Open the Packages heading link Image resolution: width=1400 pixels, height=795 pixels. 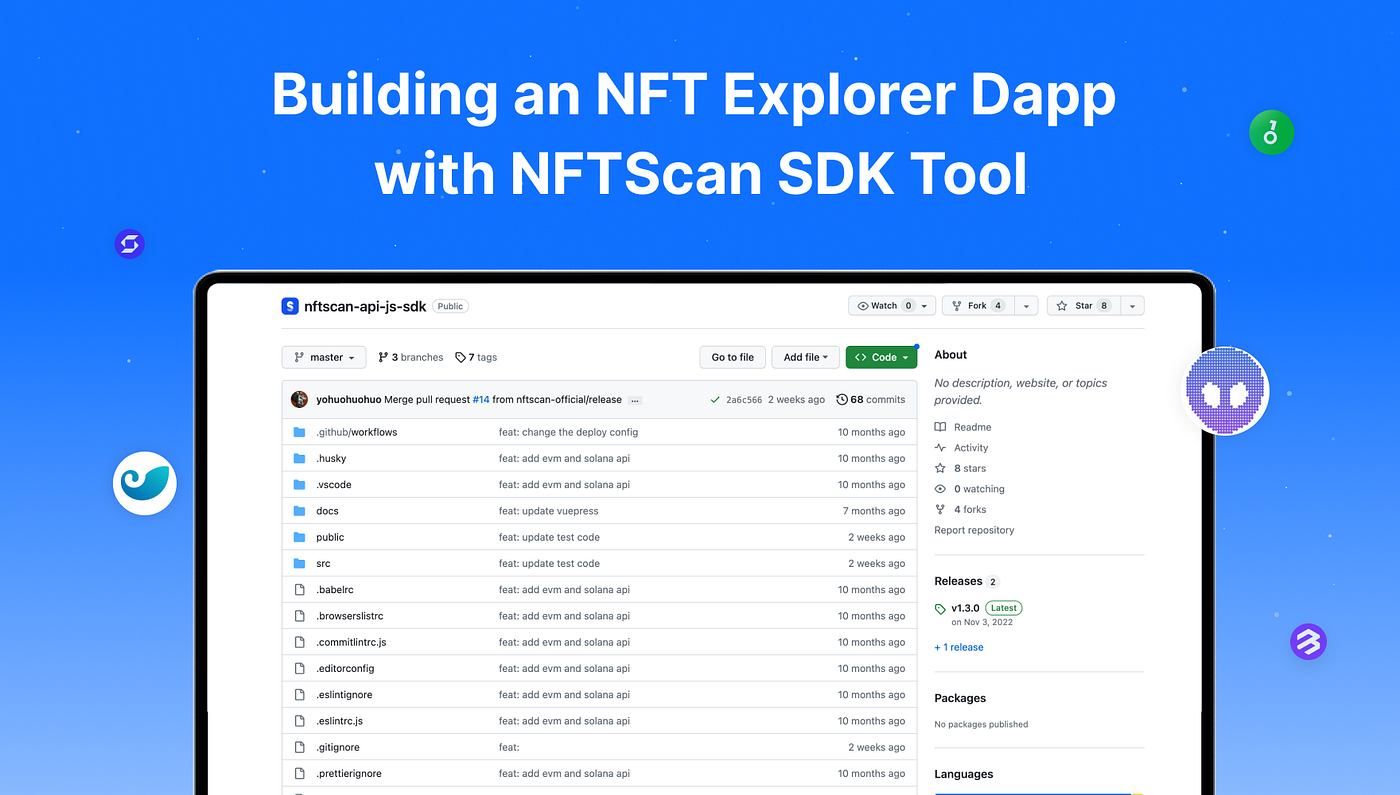pos(960,698)
